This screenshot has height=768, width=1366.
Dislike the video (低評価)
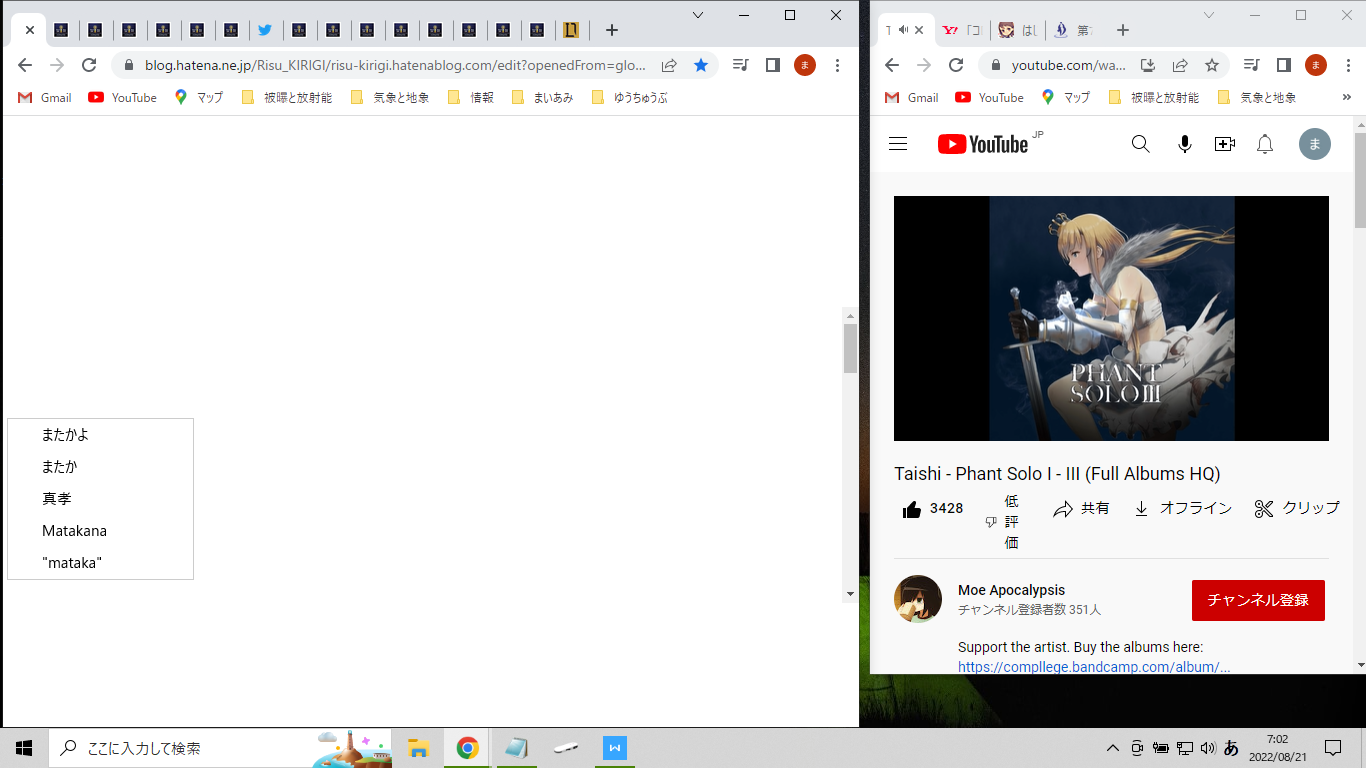tap(1003, 522)
